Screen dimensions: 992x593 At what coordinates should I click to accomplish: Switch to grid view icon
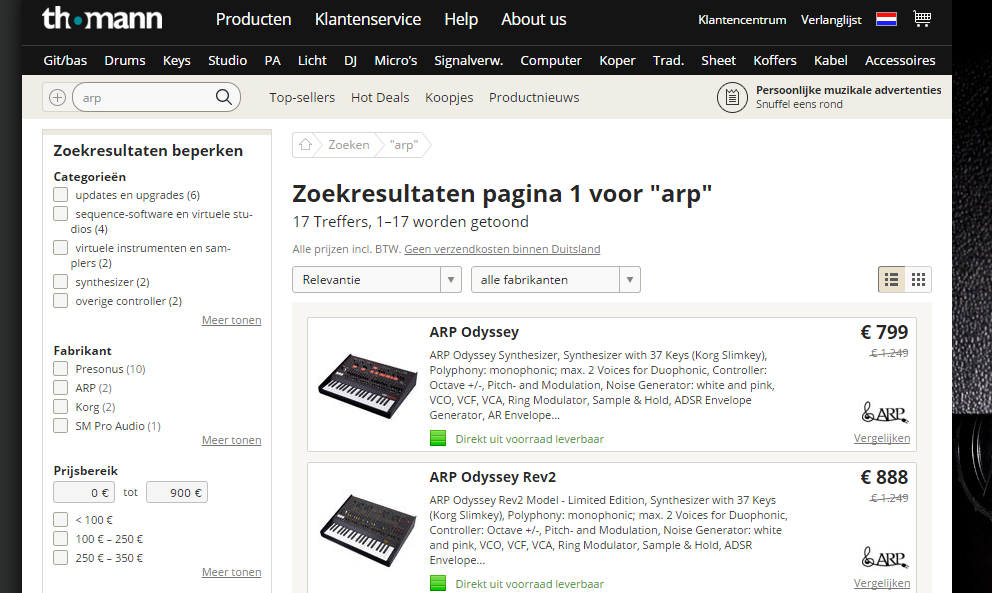tap(919, 280)
